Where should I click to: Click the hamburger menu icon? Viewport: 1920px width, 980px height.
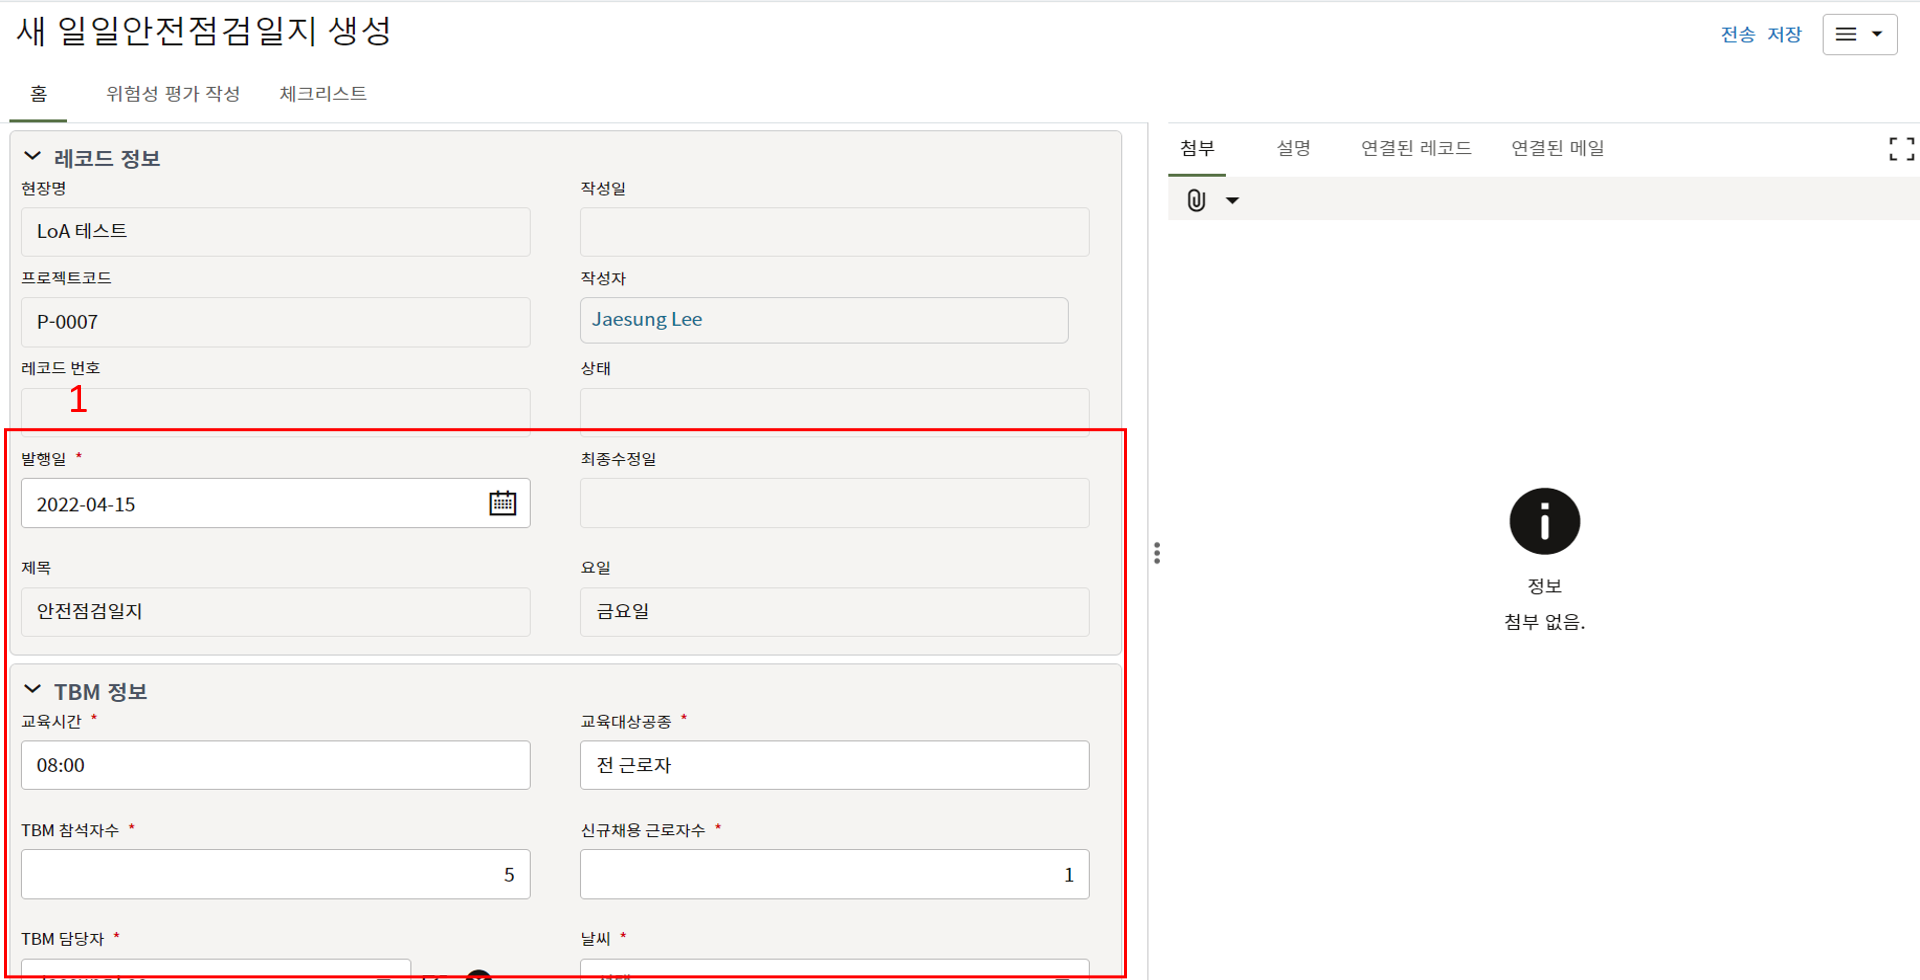1846,34
